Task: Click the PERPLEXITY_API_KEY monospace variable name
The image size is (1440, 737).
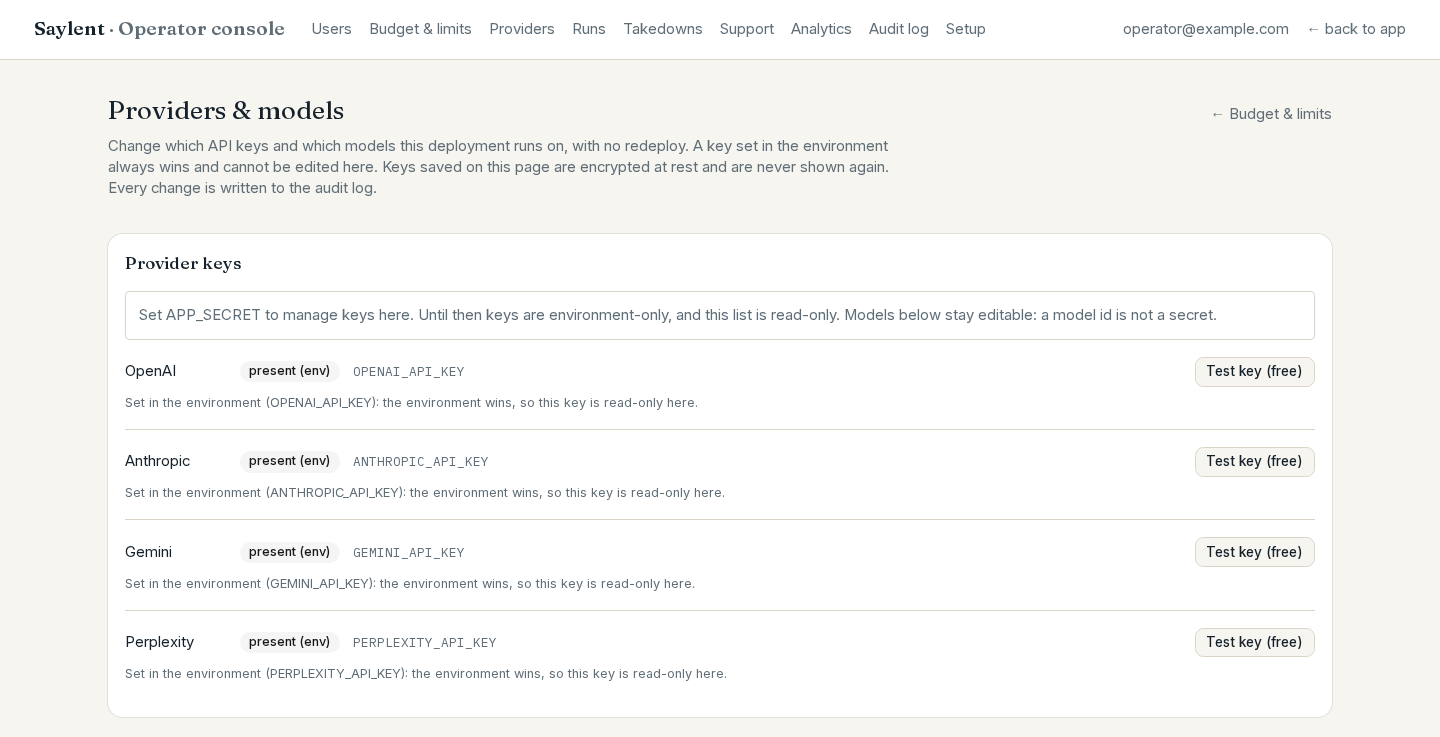Action: pyautogui.click(x=425, y=643)
